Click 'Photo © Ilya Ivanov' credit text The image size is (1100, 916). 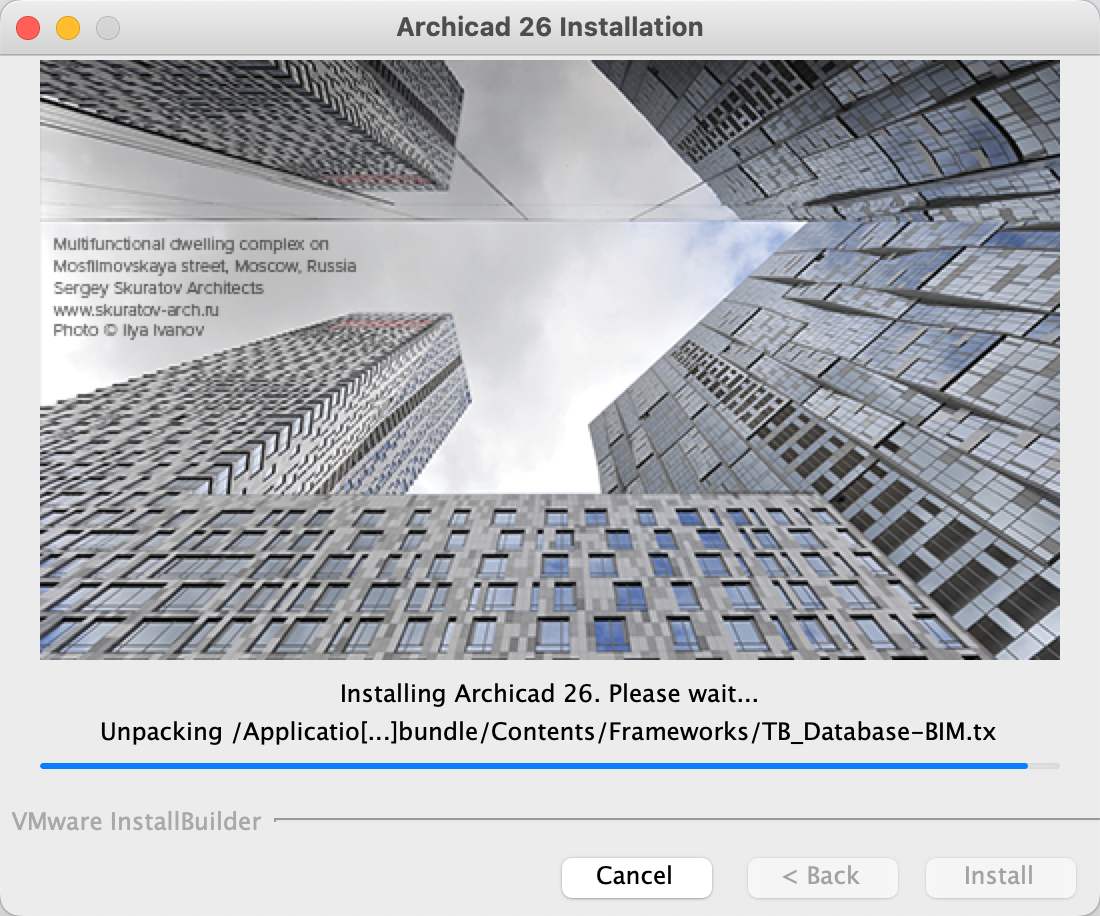pos(128,330)
